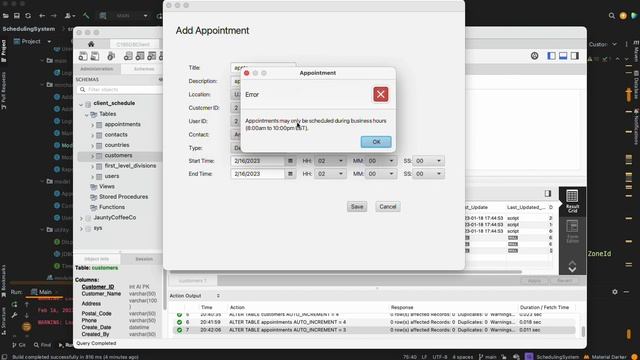Expand appointments table in Workbench schema tree
The image size is (640, 360).
(x=93, y=124)
